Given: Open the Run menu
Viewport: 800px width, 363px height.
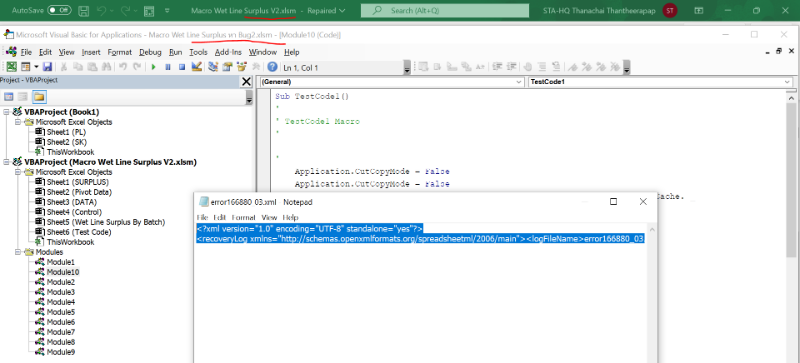Looking at the screenshot, I should pyautogui.click(x=176, y=52).
